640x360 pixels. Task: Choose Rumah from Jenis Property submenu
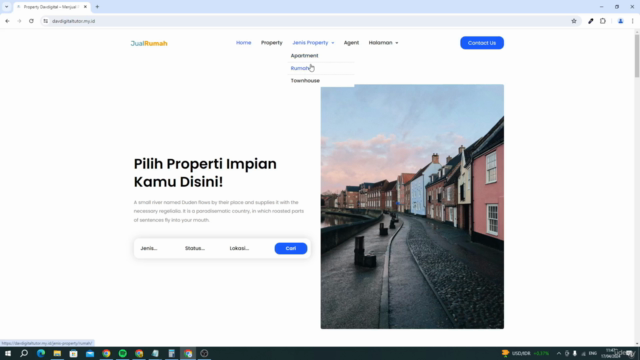[300, 68]
